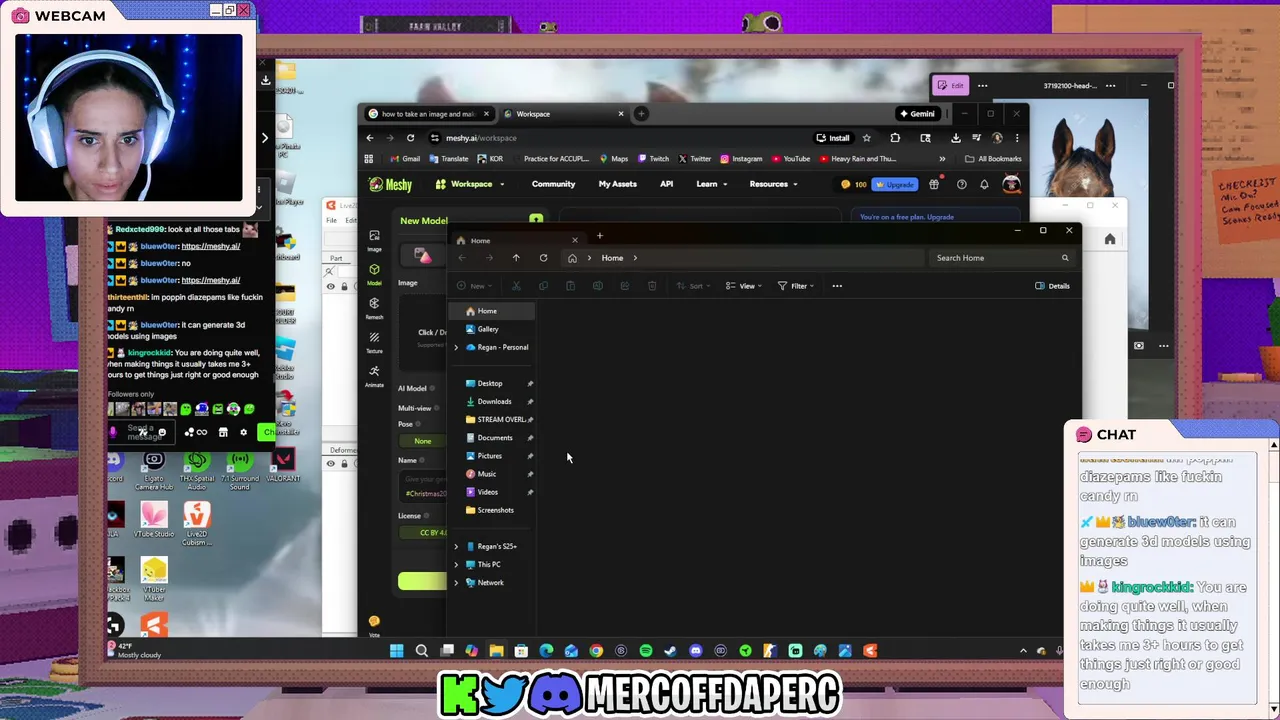1280x720 pixels.
Task: Open the Filter dropdown in File Explorer
Action: [796, 286]
